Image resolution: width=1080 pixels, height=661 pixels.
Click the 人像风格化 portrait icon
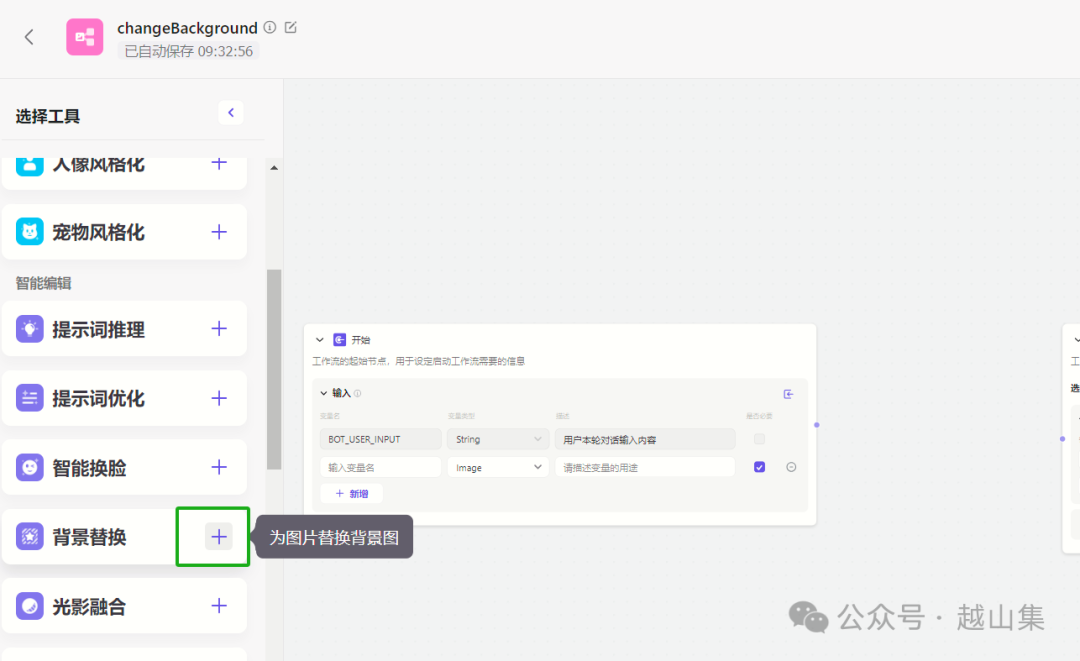[30, 165]
